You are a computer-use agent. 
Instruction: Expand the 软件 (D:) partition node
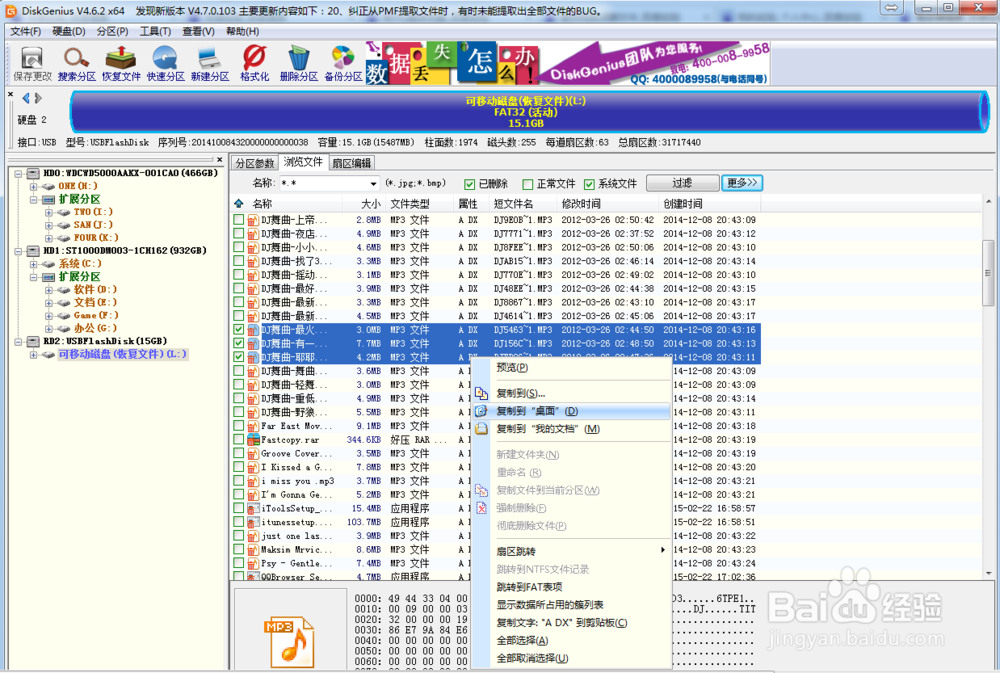[49, 290]
